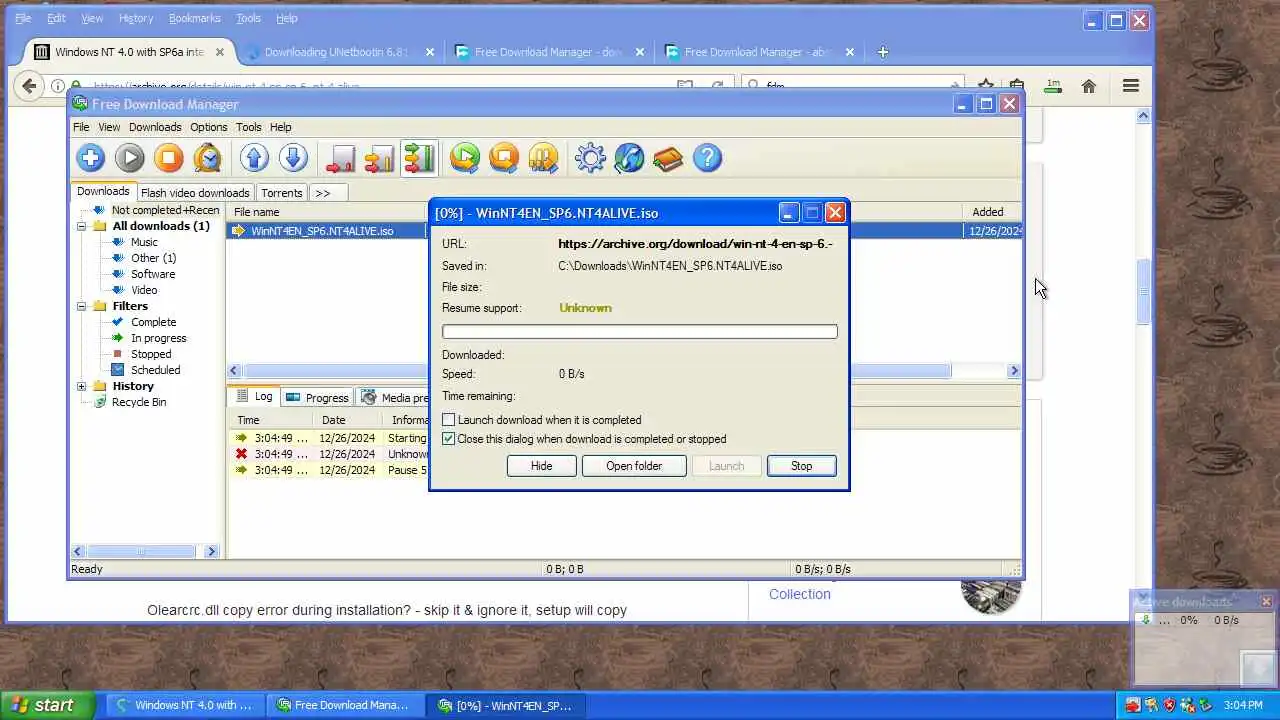Image resolution: width=1280 pixels, height=720 pixels.
Task: Open the download scheduler clock icon
Action: click(x=207, y=158)
